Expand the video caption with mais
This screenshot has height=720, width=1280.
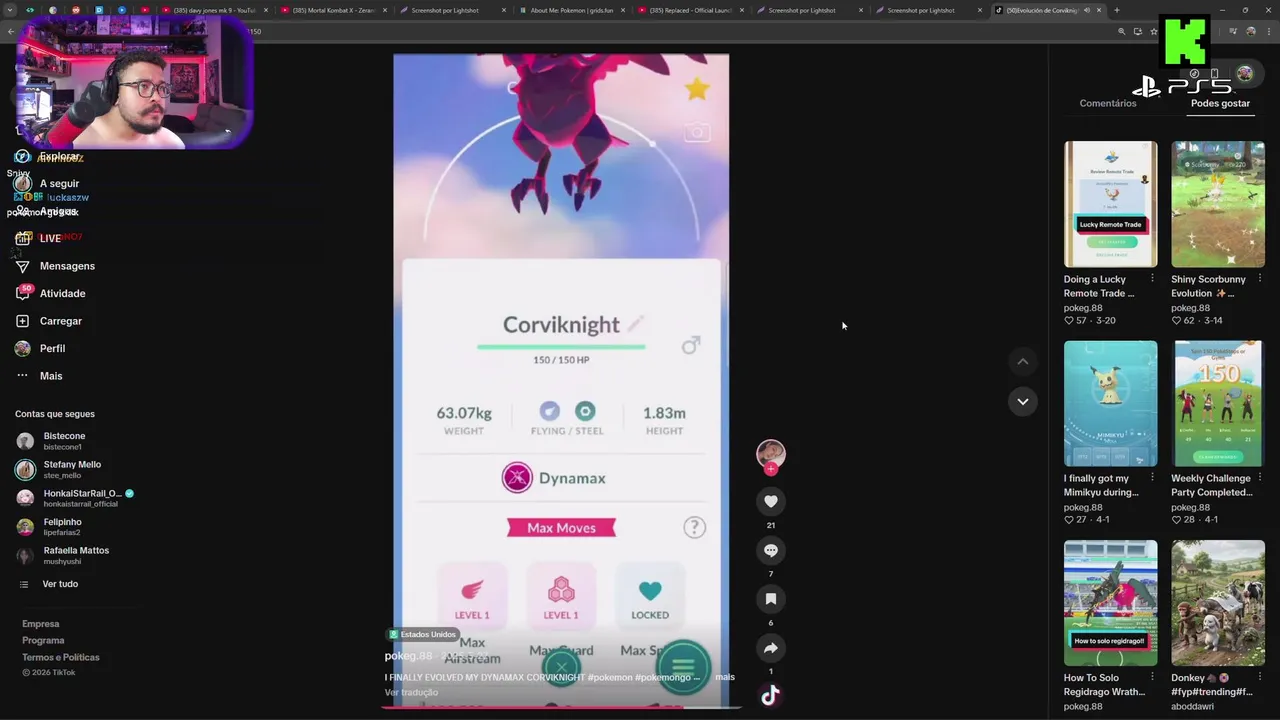[725, 677]
